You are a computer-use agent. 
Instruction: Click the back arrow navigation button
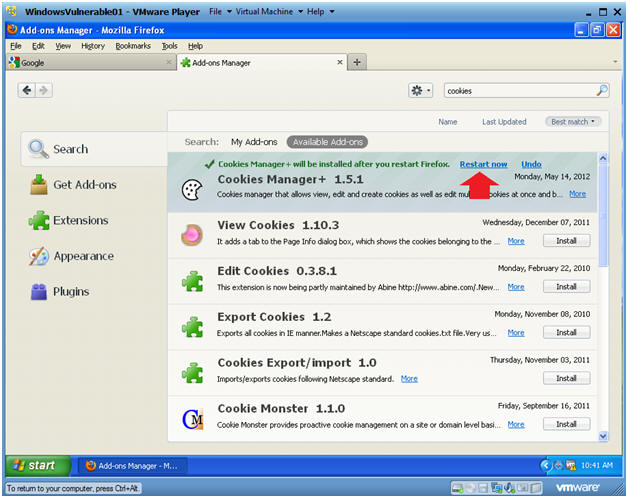(27, 90)
